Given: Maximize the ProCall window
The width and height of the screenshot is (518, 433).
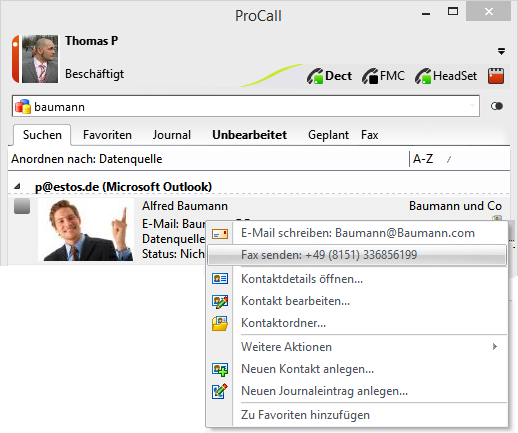Looking at the screenshot, I should 453,12.
